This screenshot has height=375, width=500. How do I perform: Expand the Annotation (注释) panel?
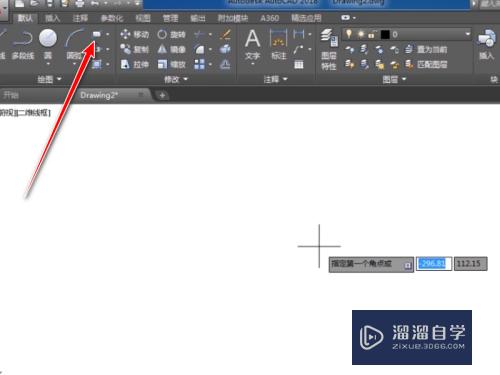point(275,79)
